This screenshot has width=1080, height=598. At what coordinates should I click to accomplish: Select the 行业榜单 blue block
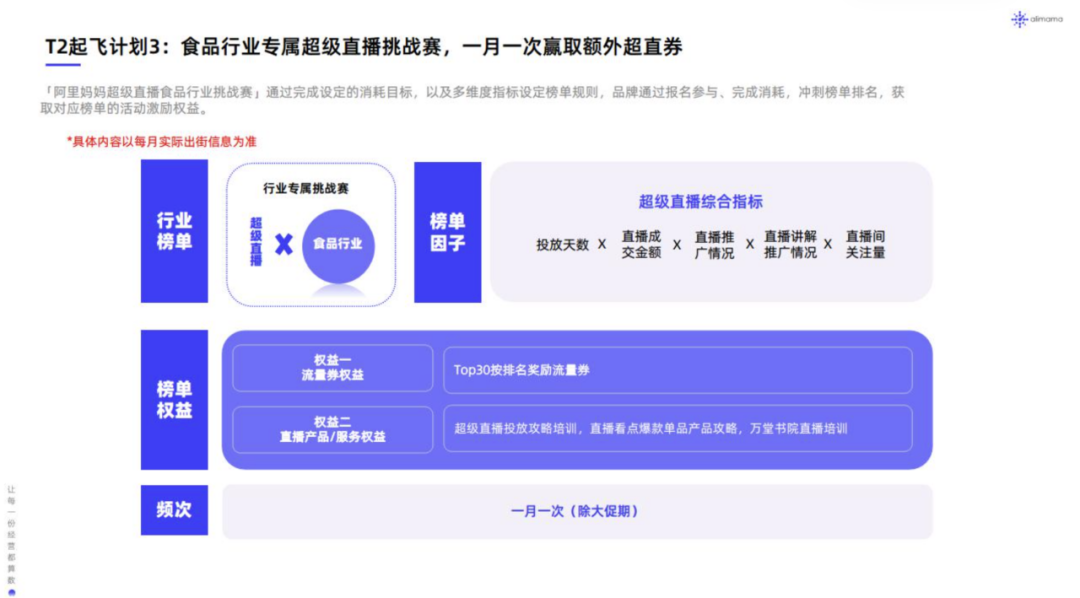pos(174,231)
